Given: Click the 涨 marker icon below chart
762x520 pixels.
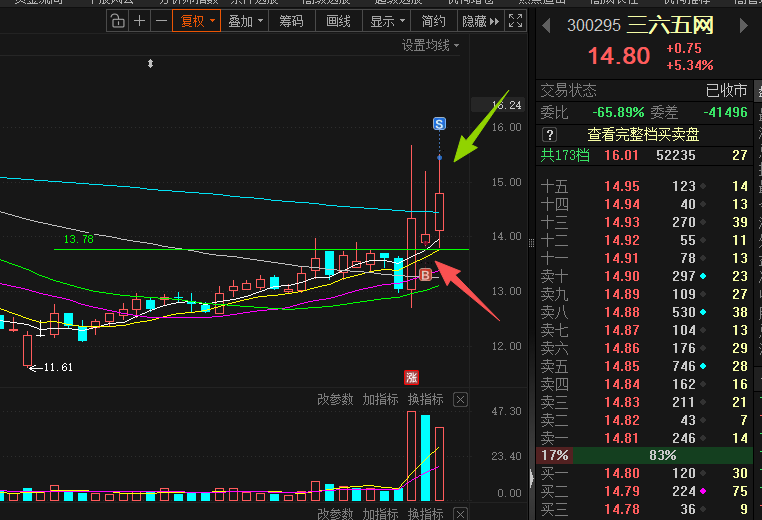Looking at the screenshot, I should (x=412, y=377).
